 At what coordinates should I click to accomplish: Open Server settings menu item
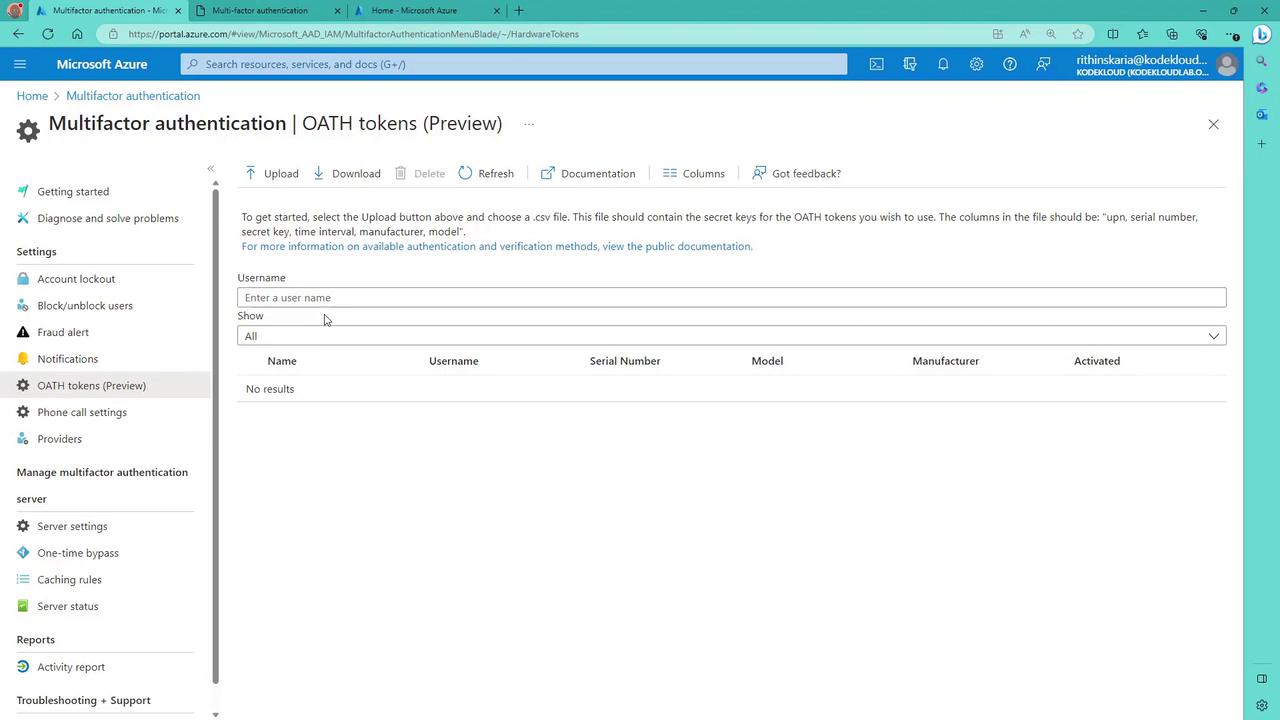pos(72,527)
